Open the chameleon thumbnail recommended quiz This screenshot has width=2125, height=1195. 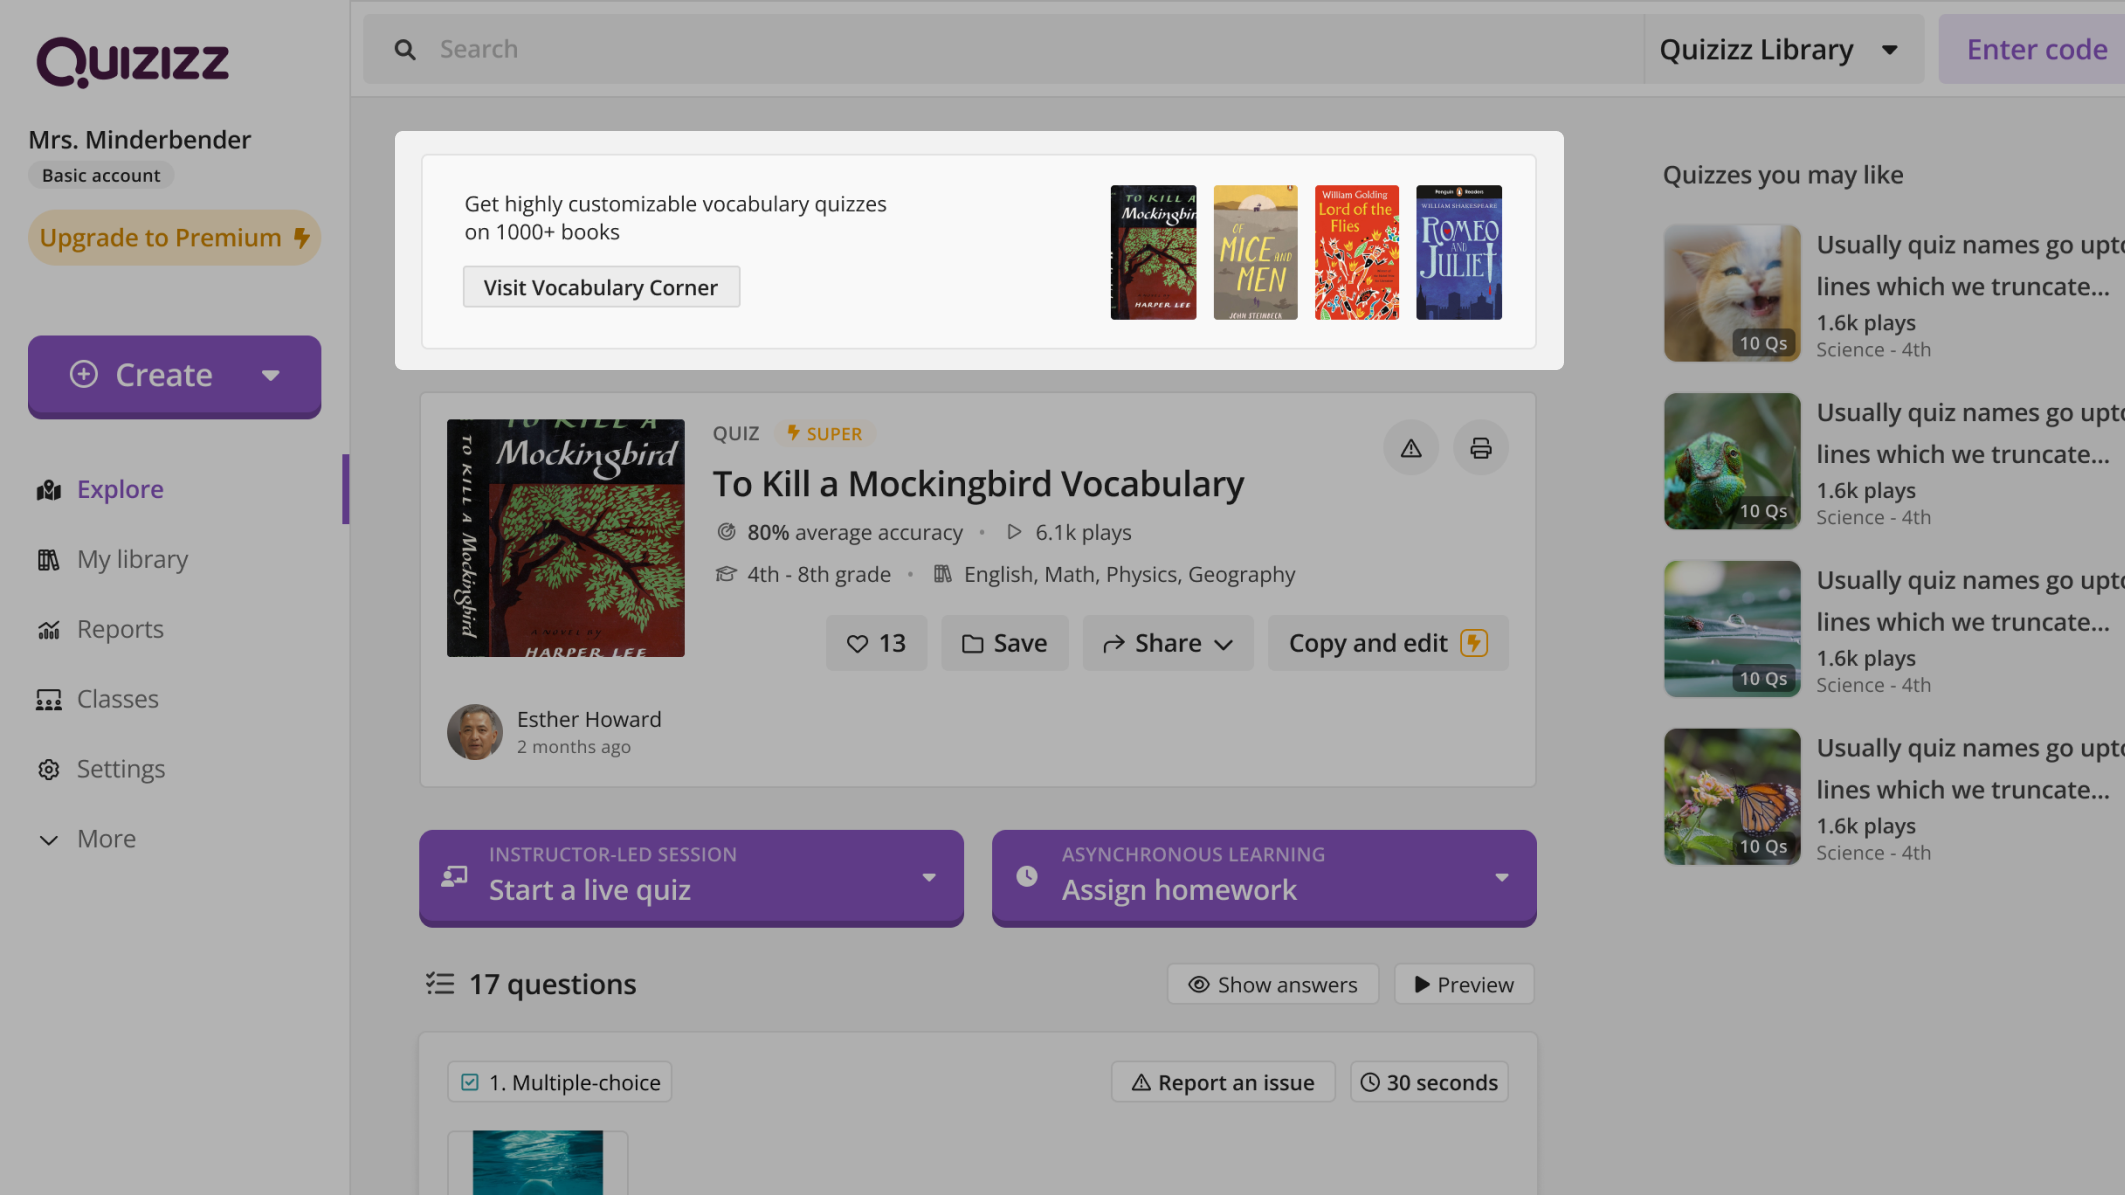pyautogui.click(x=1732, y=461)
